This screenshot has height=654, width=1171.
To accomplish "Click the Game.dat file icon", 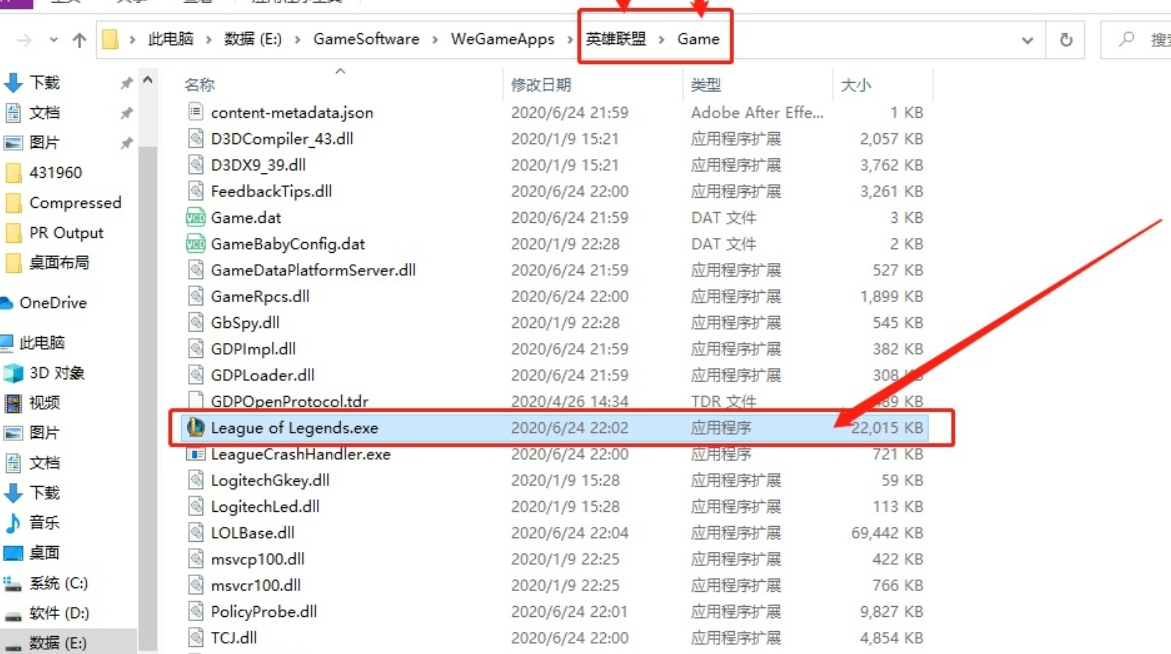I will point(196,217).
